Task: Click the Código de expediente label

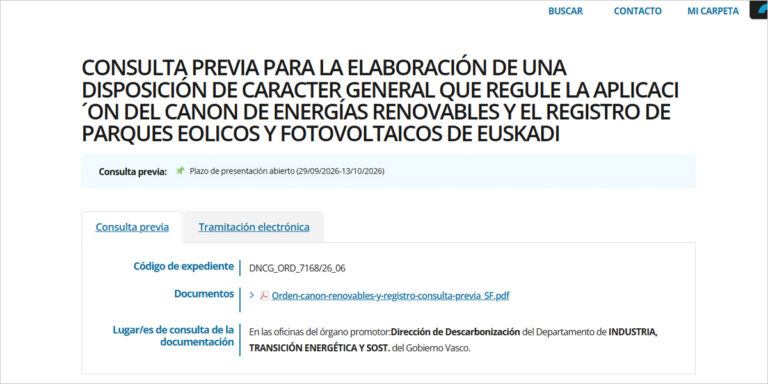Action: point(184,266)
